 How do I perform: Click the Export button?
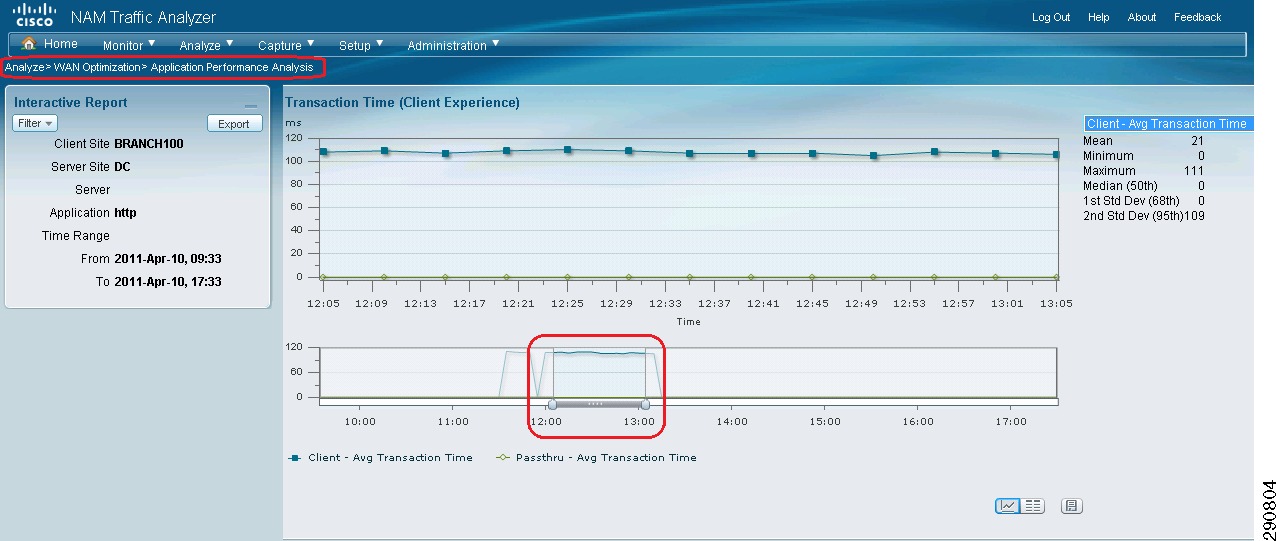[234, 124]
